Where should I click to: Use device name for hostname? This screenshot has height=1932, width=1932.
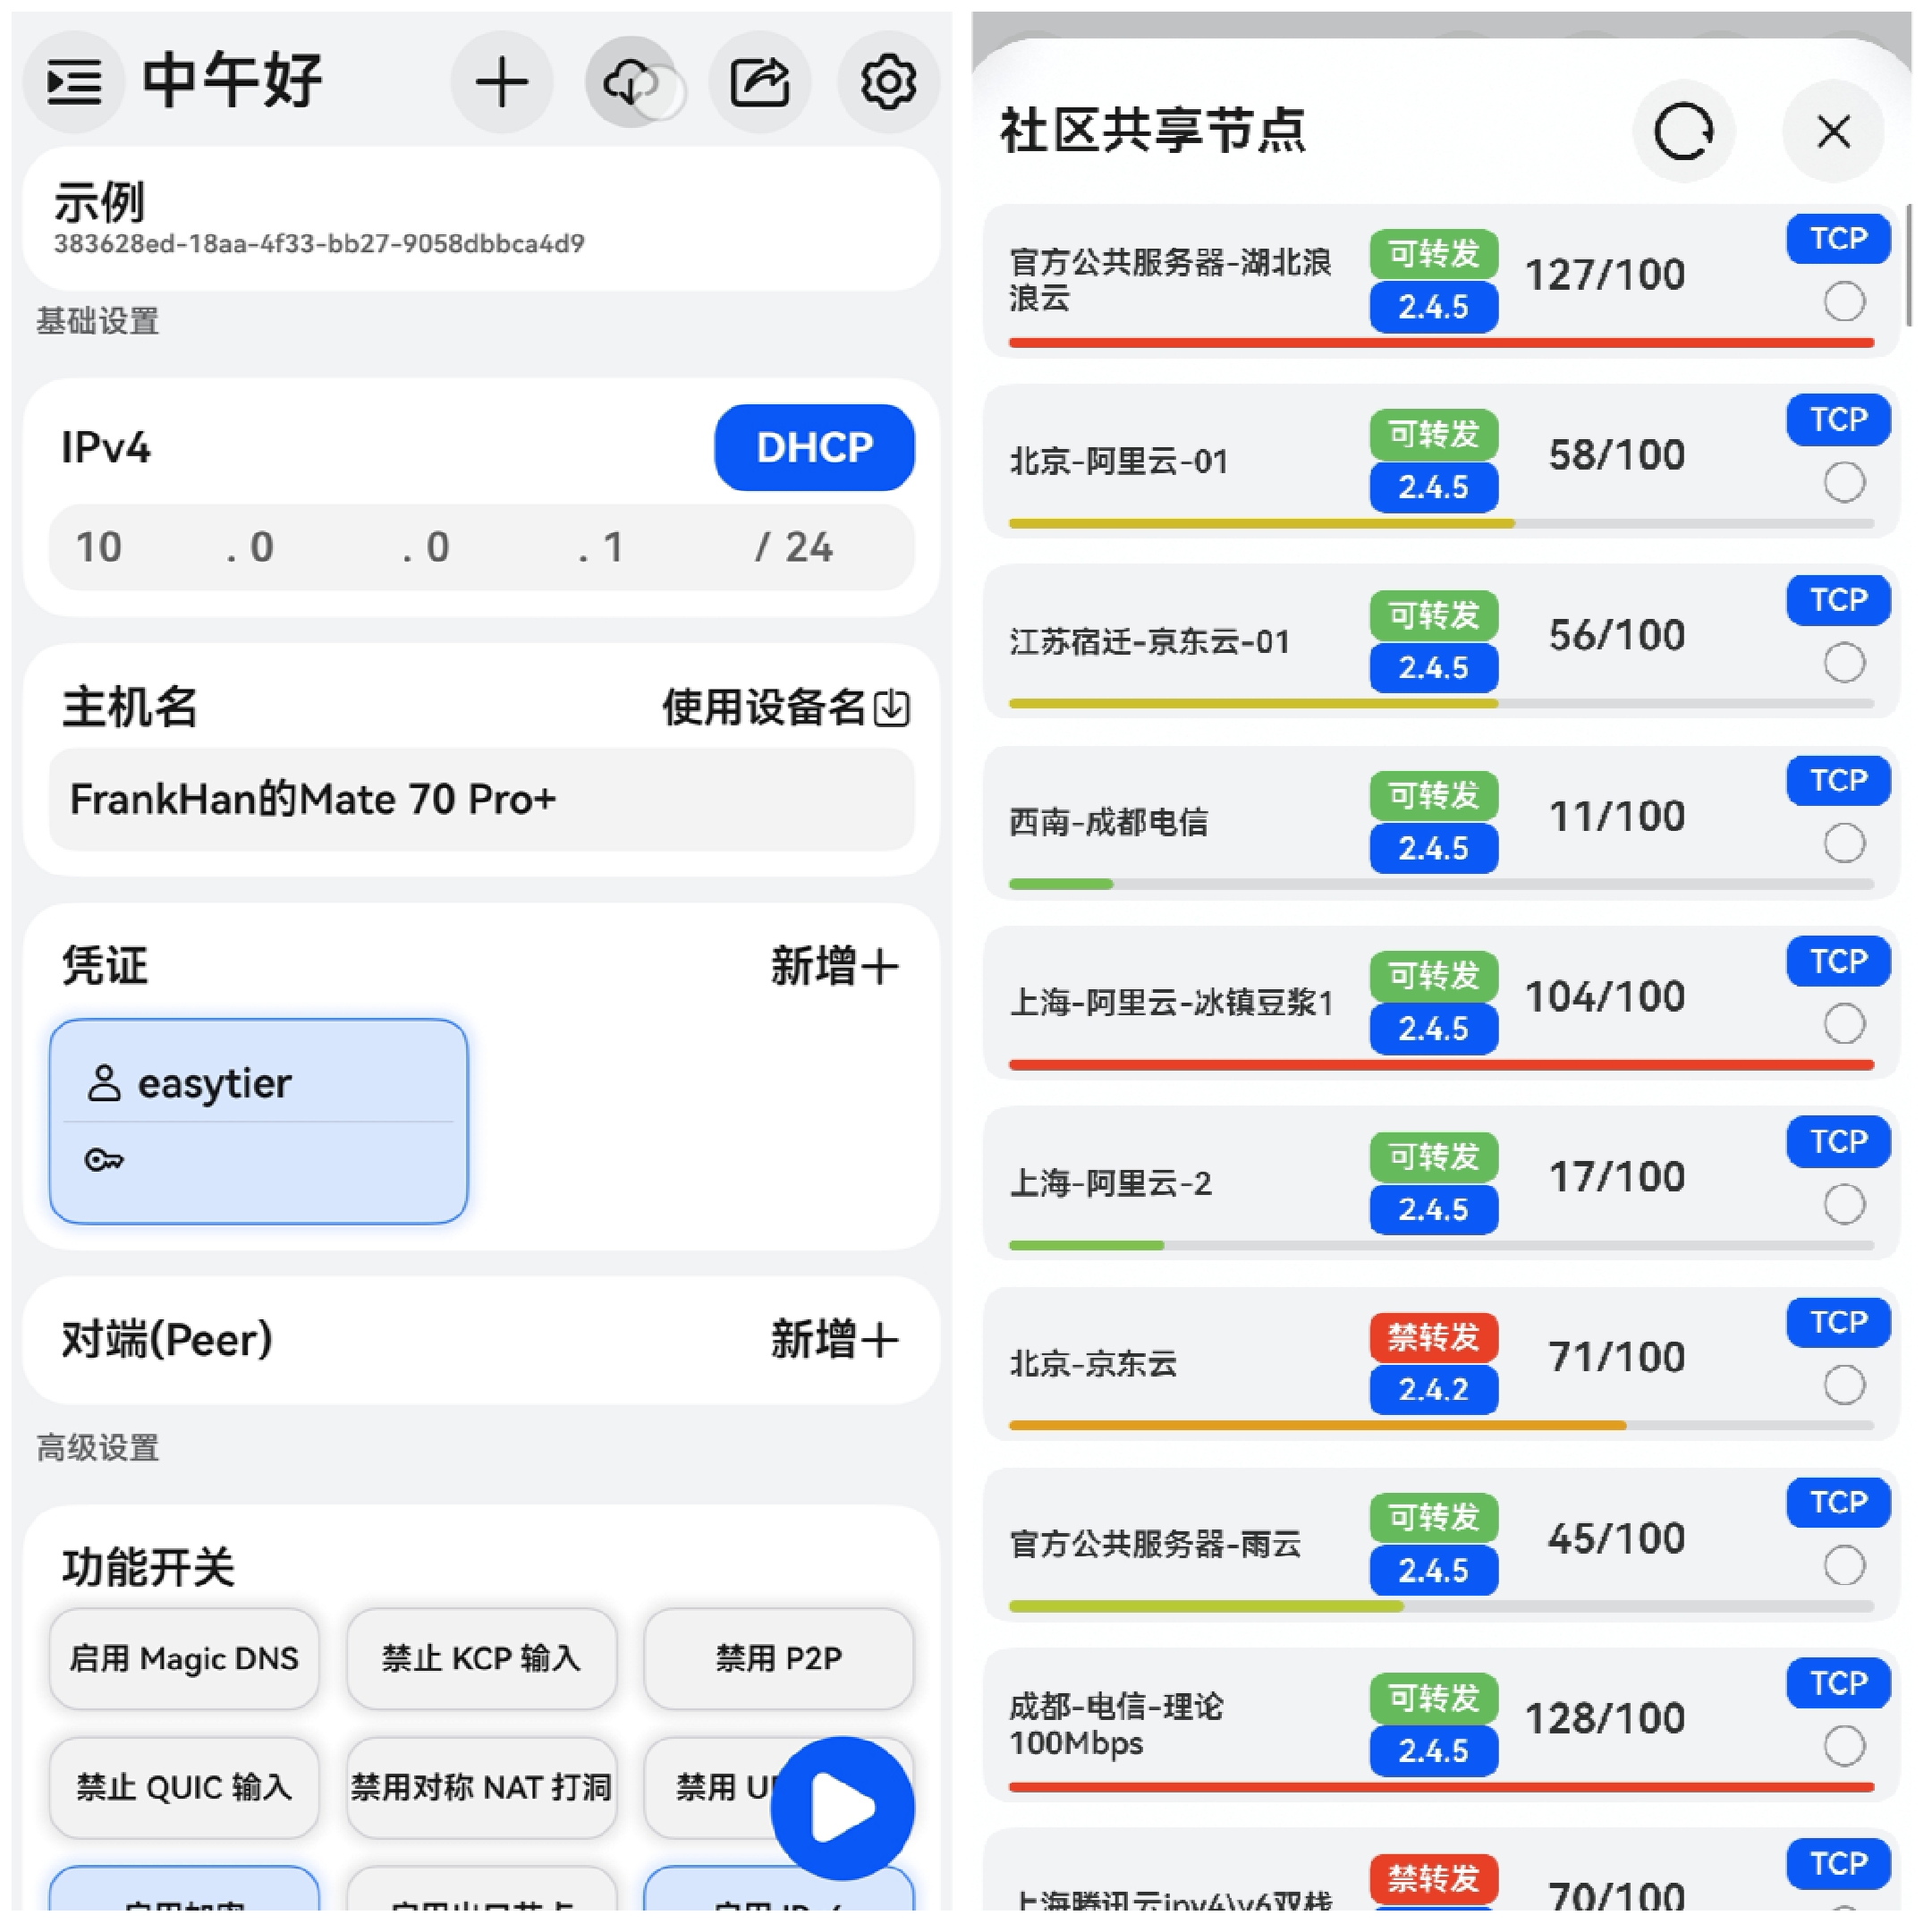(785, 708)
